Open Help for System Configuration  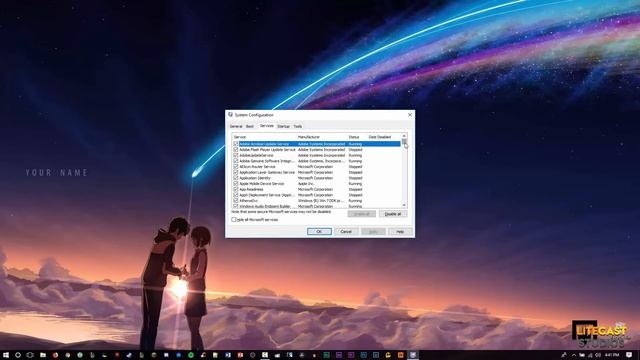click(400, 231)
